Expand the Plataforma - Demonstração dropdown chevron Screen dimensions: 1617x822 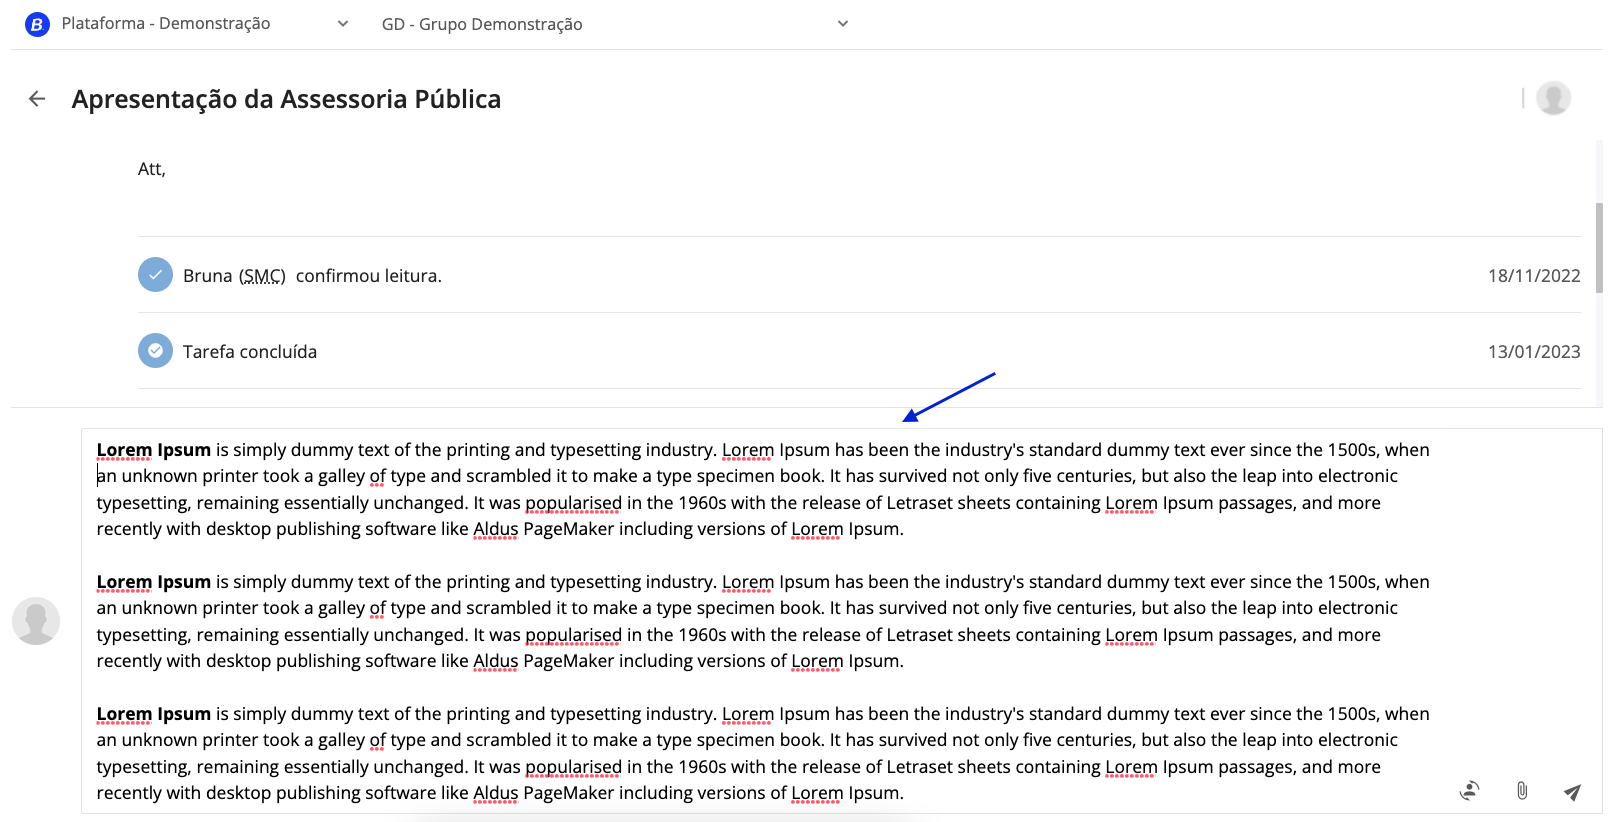[x=343, y=24]
